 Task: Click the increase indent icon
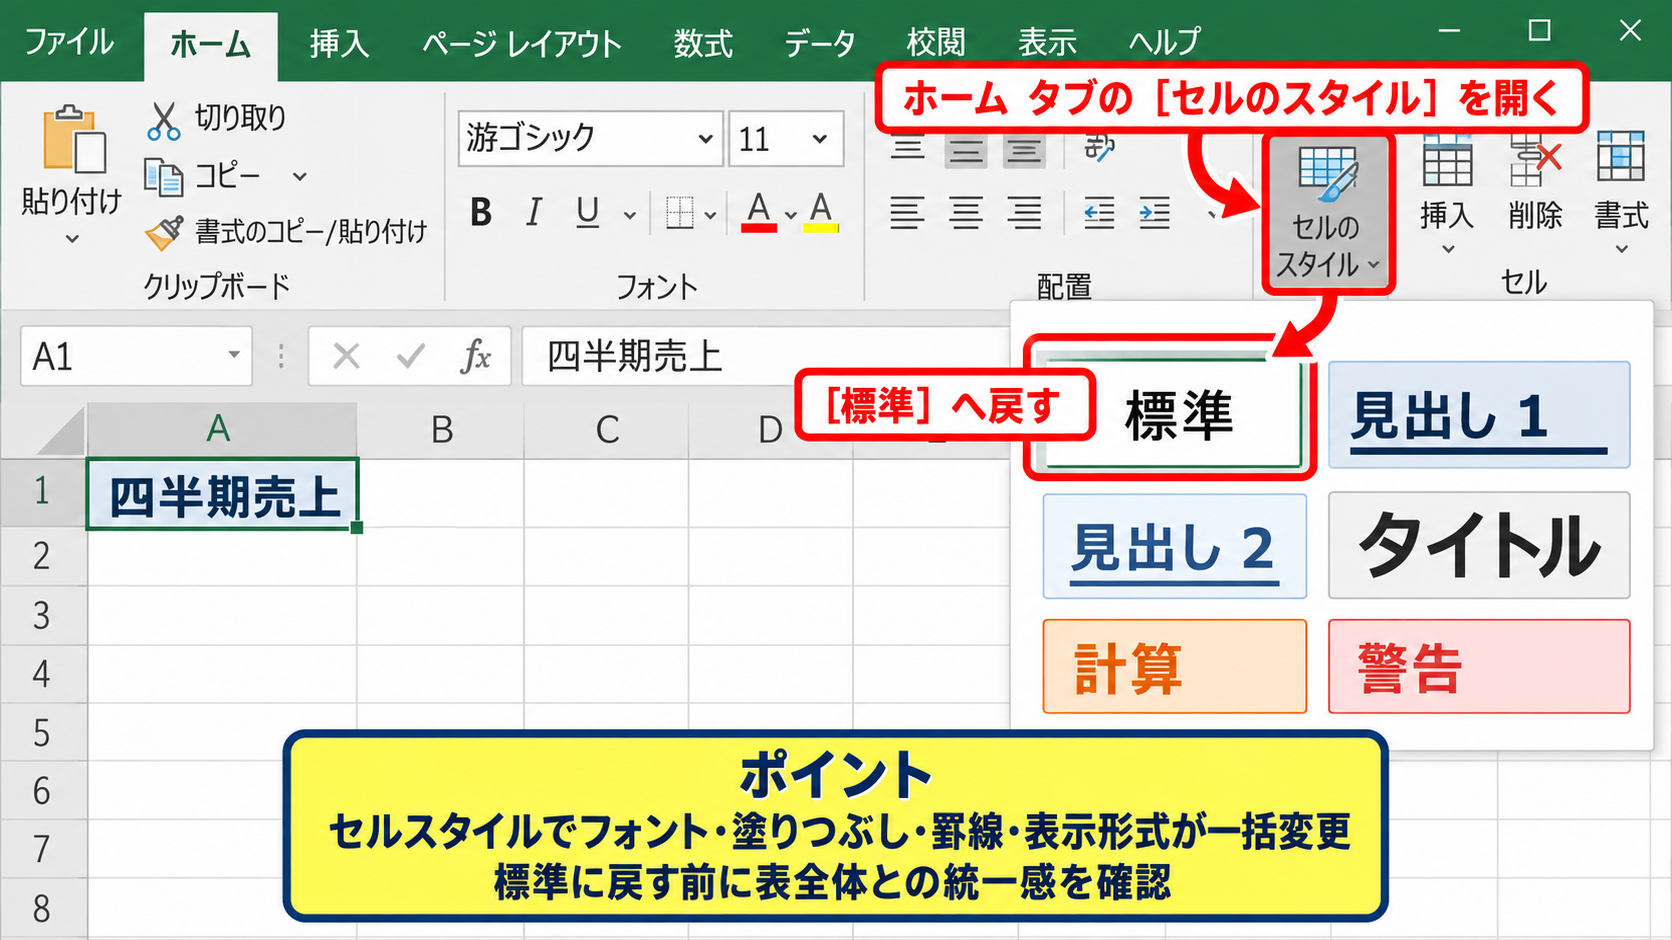click(x=1155, y=213)
